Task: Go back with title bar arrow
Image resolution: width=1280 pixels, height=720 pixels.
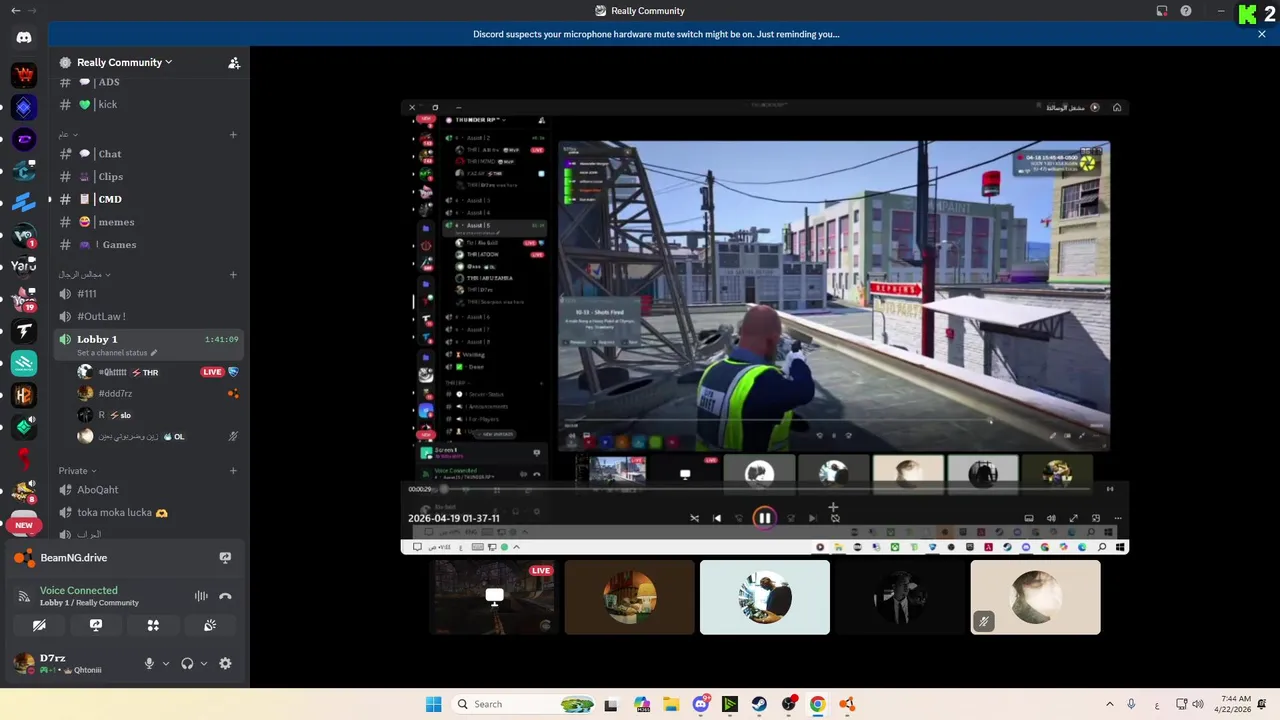Action: point(15,11)
